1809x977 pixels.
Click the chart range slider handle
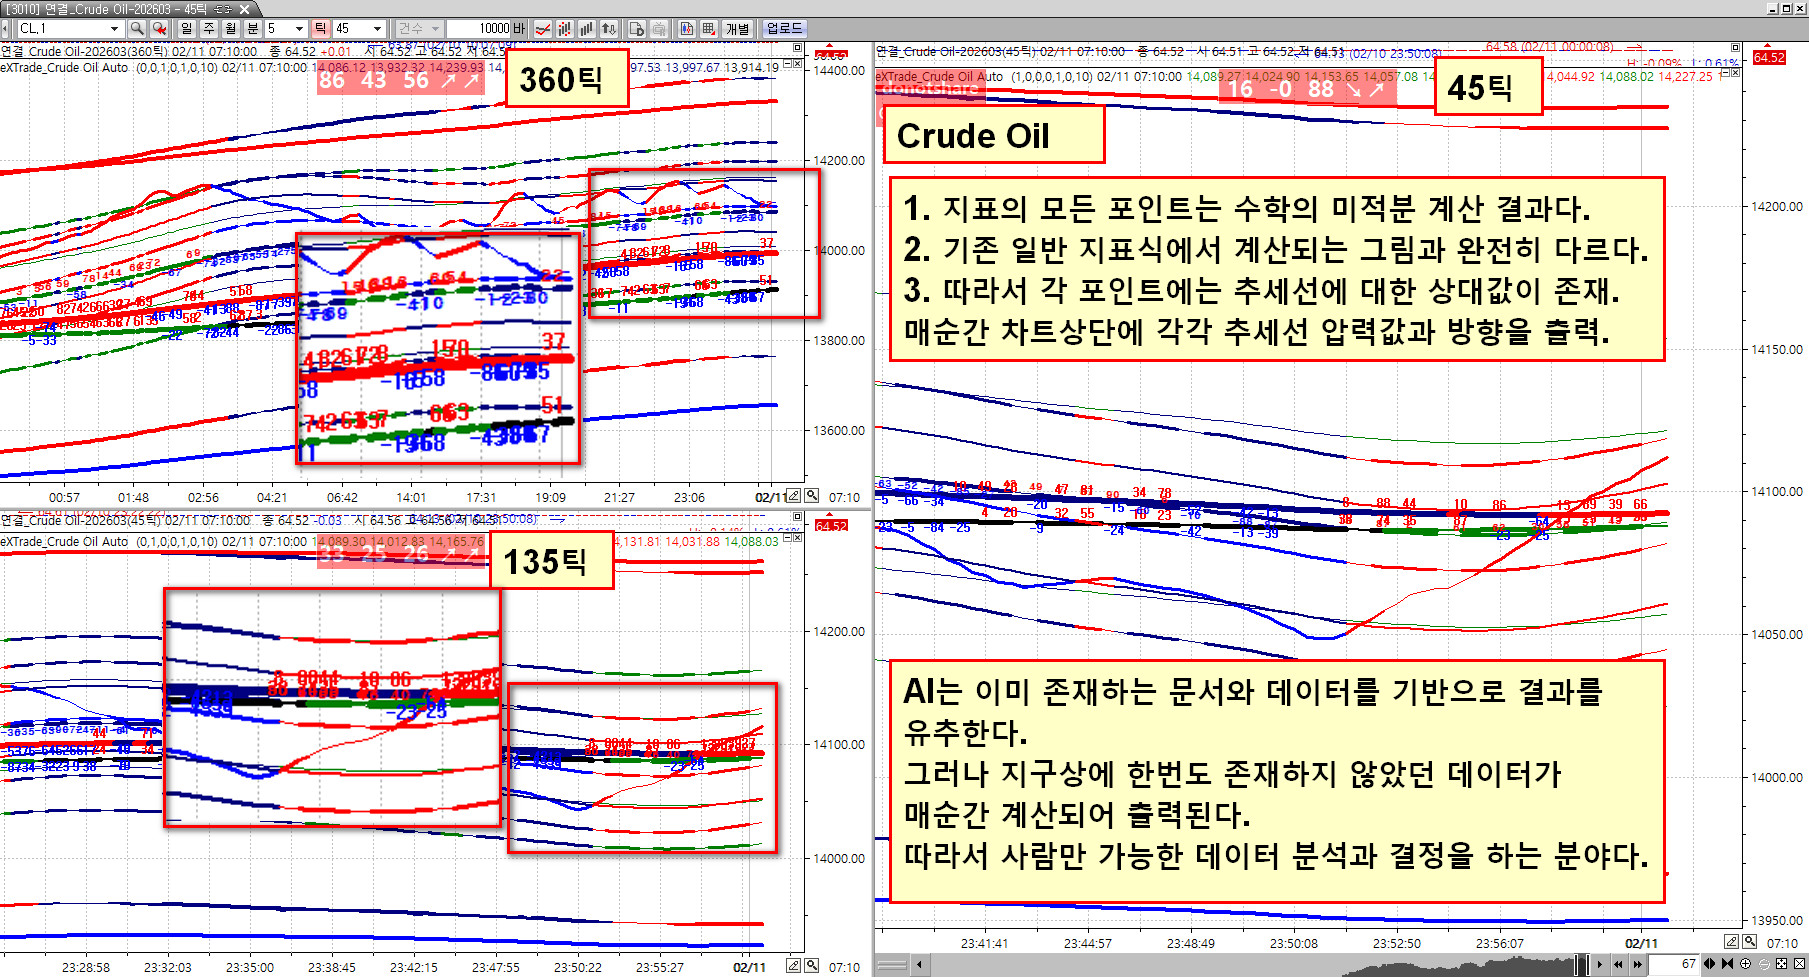pyautogui.click(x=1582, y=964)
